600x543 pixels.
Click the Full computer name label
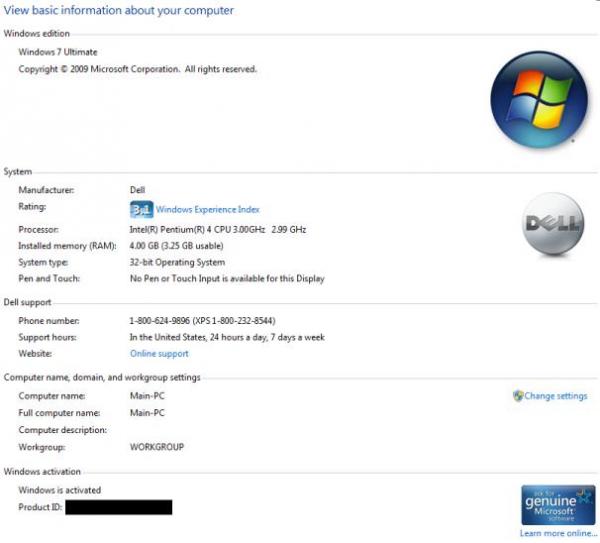pos(59,413)
